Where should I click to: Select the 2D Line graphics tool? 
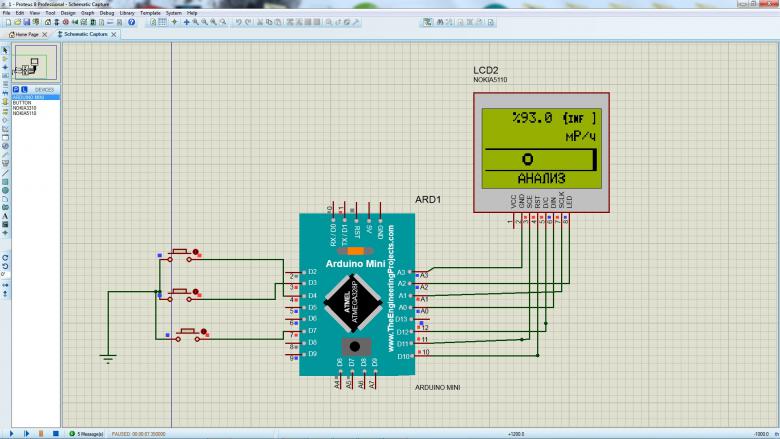[x=5, y=174]
